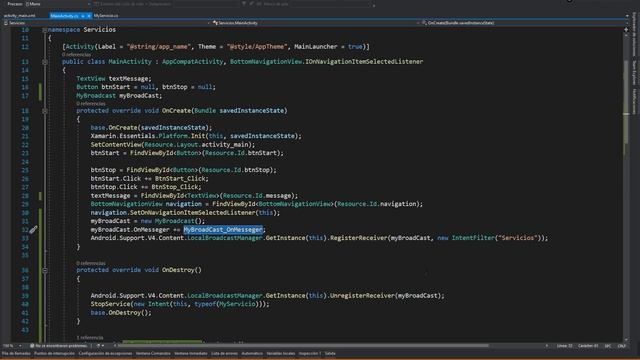640x360 pixels.
Task: Open the Salida tab
Action: point(330,353)
